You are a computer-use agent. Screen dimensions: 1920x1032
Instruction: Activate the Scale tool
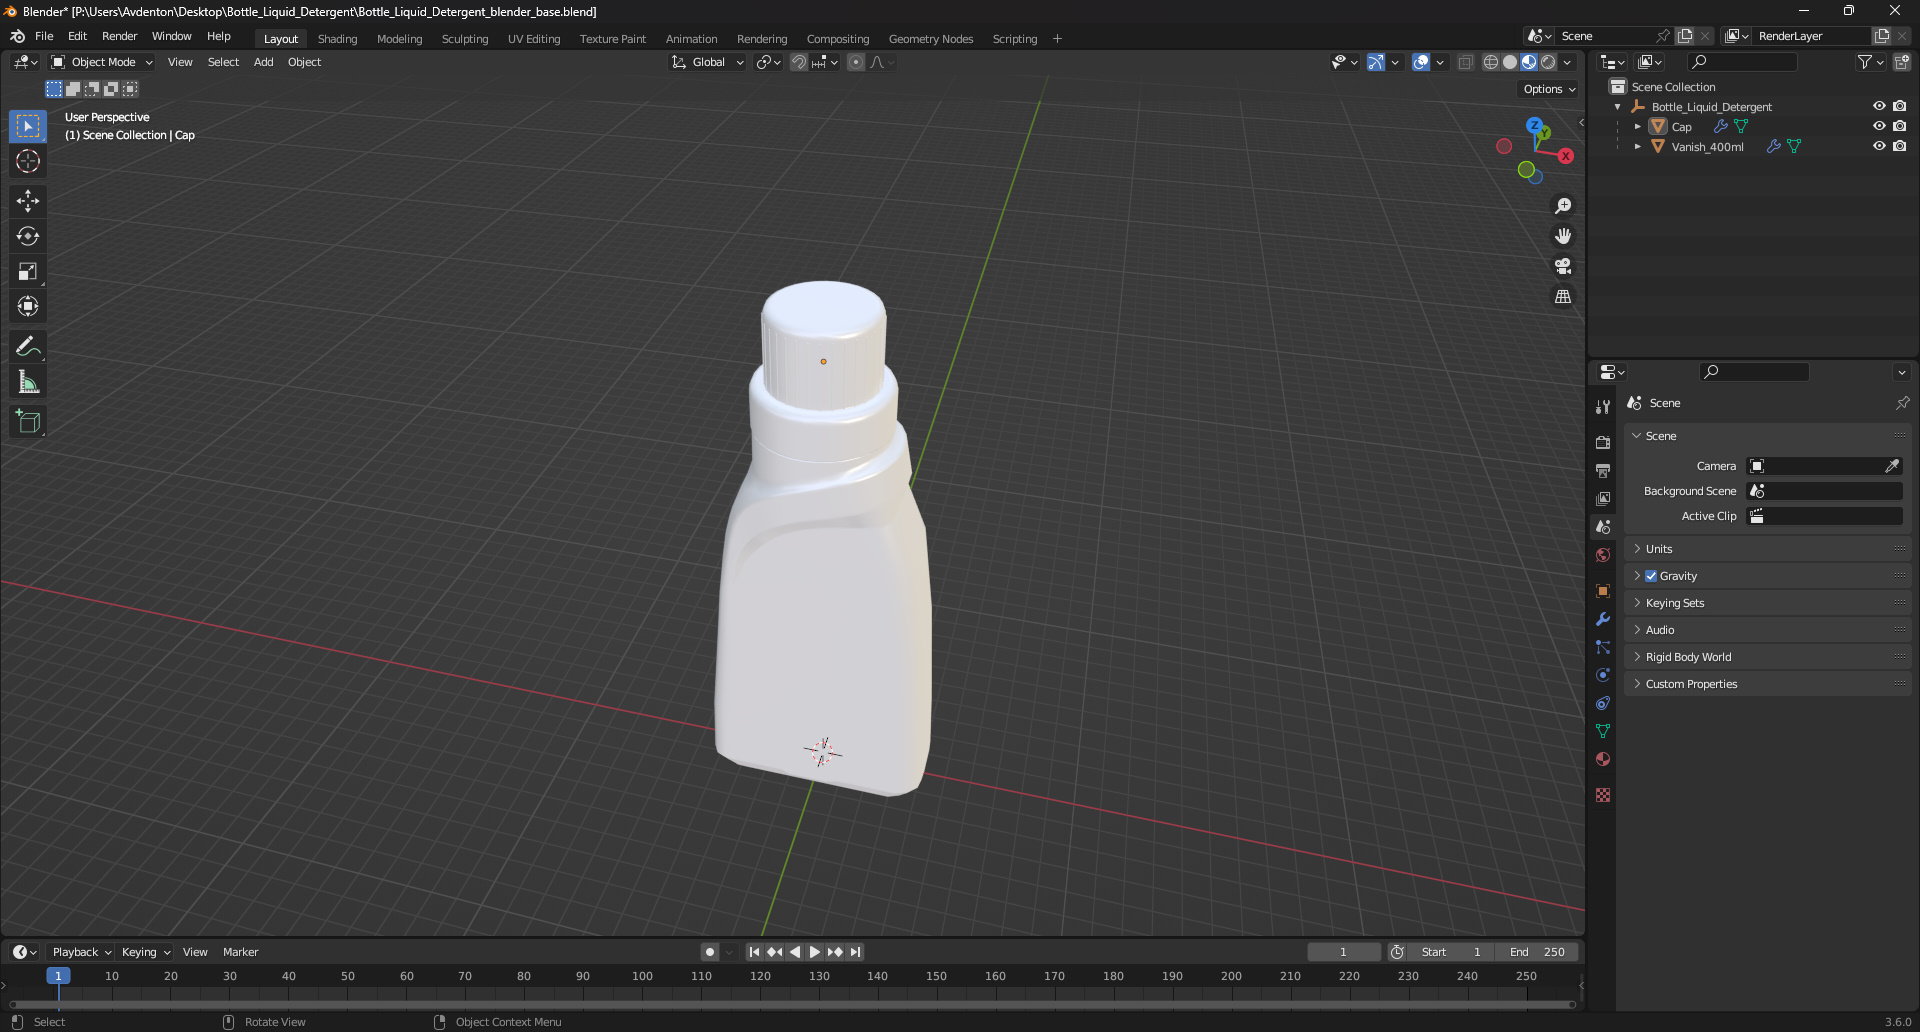(28, 271)
